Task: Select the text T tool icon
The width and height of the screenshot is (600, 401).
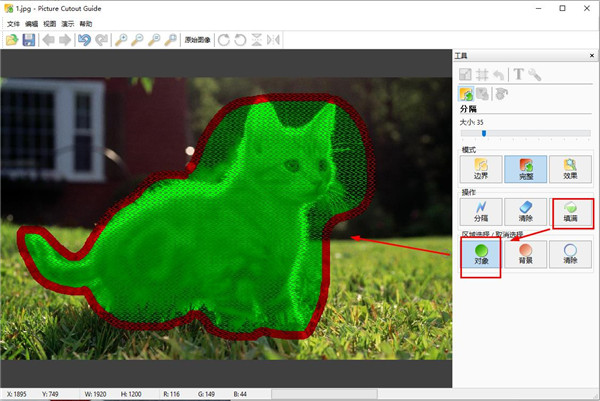Action: [x=518, y=74]
